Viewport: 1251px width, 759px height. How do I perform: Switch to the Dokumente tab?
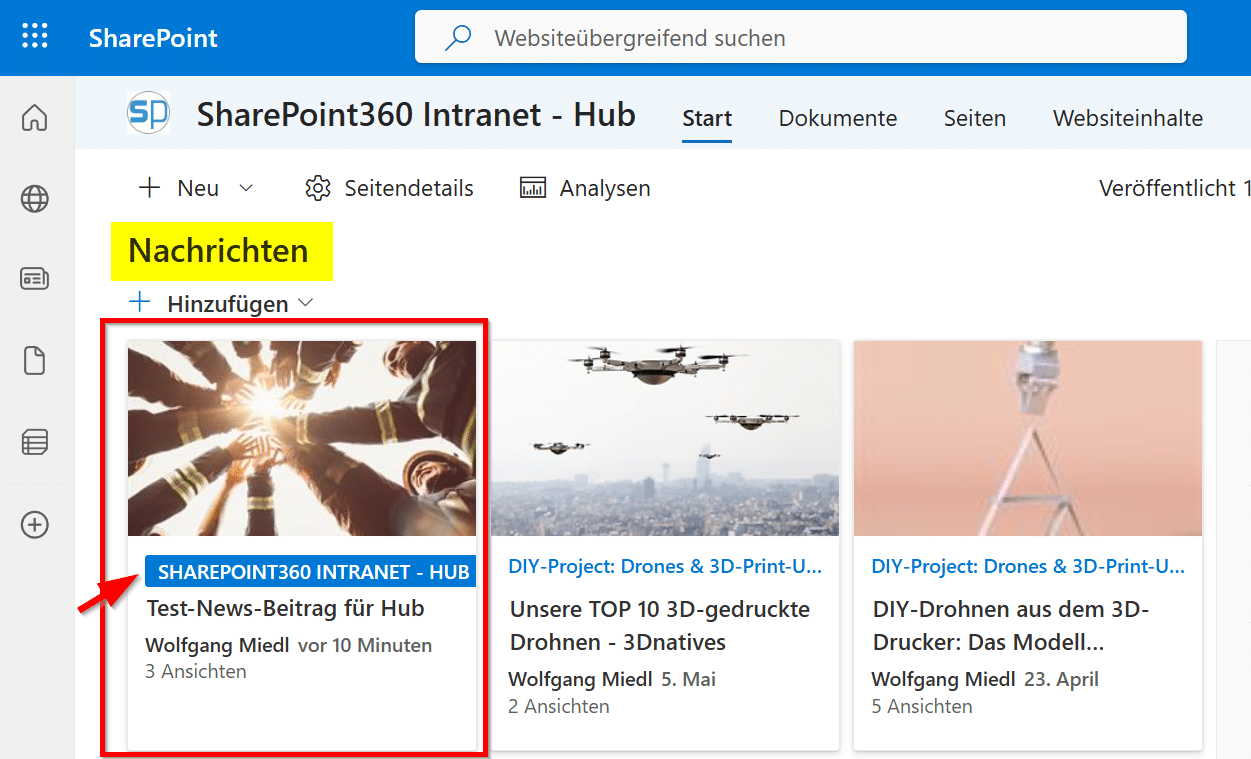point(837,118)
